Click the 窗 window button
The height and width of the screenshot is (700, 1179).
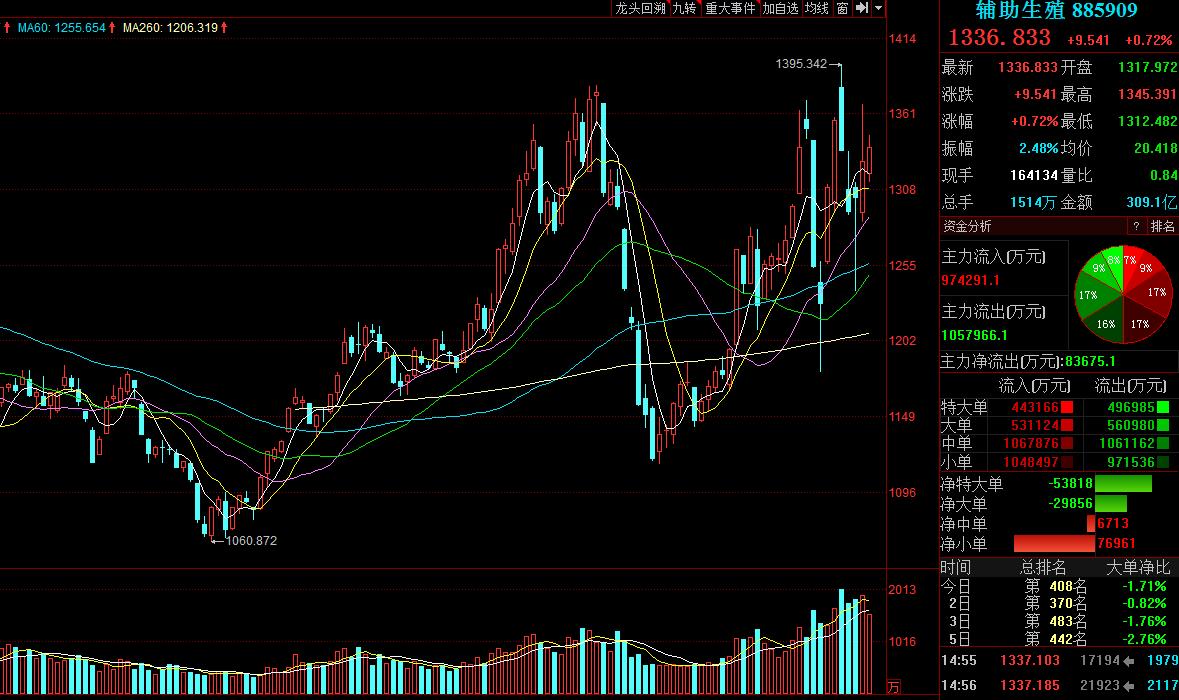tap(842, 8)
